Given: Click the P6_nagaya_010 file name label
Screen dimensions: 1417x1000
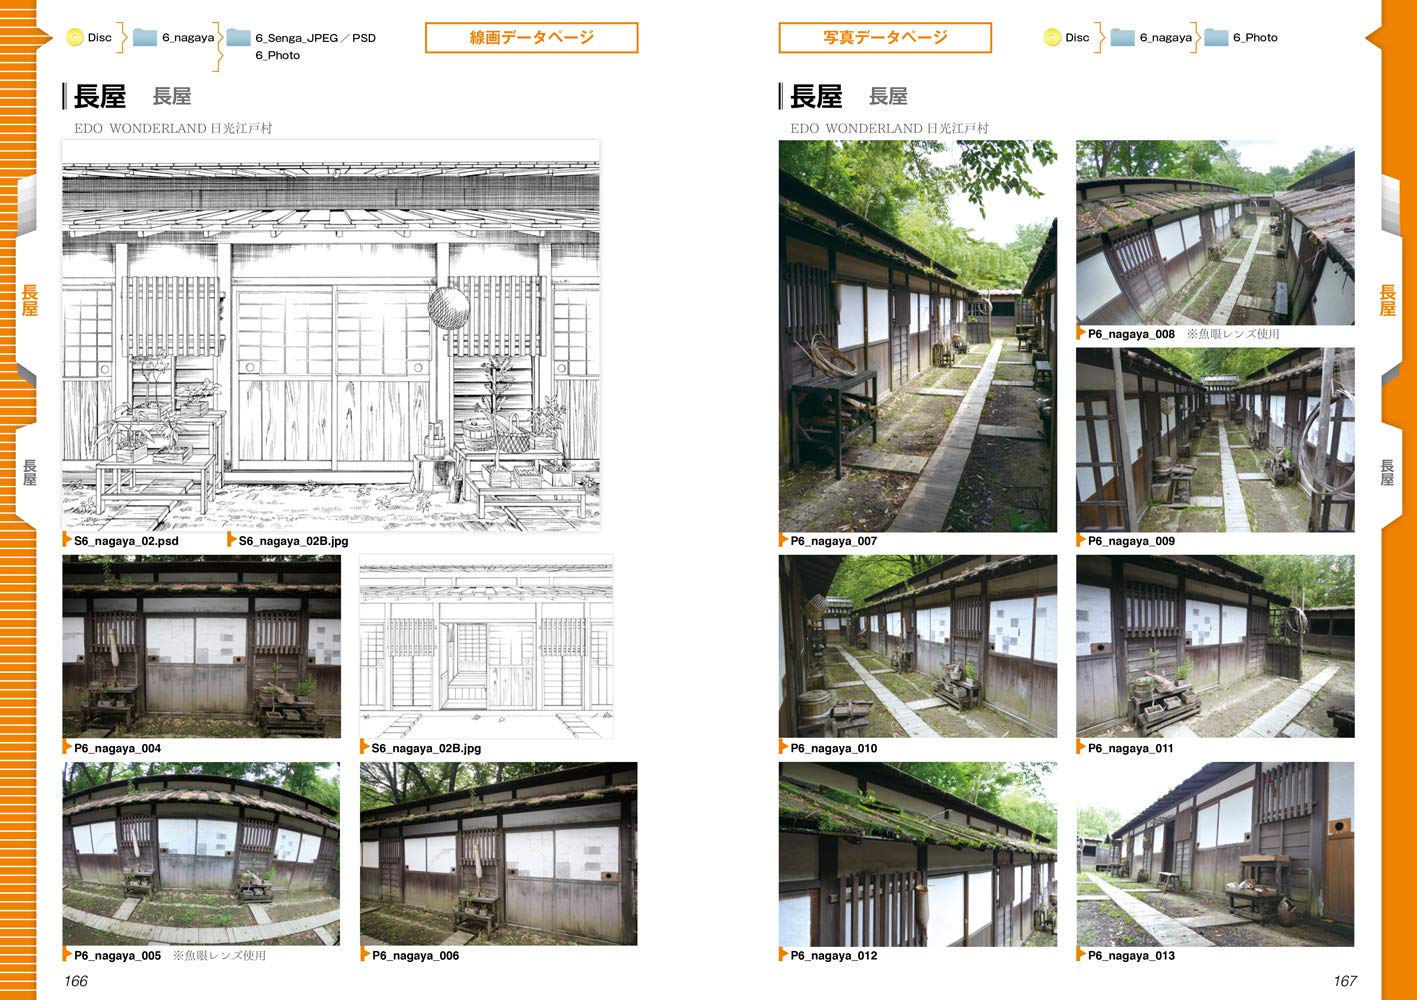Looking at the screenshot, I should tap(833, 748).
